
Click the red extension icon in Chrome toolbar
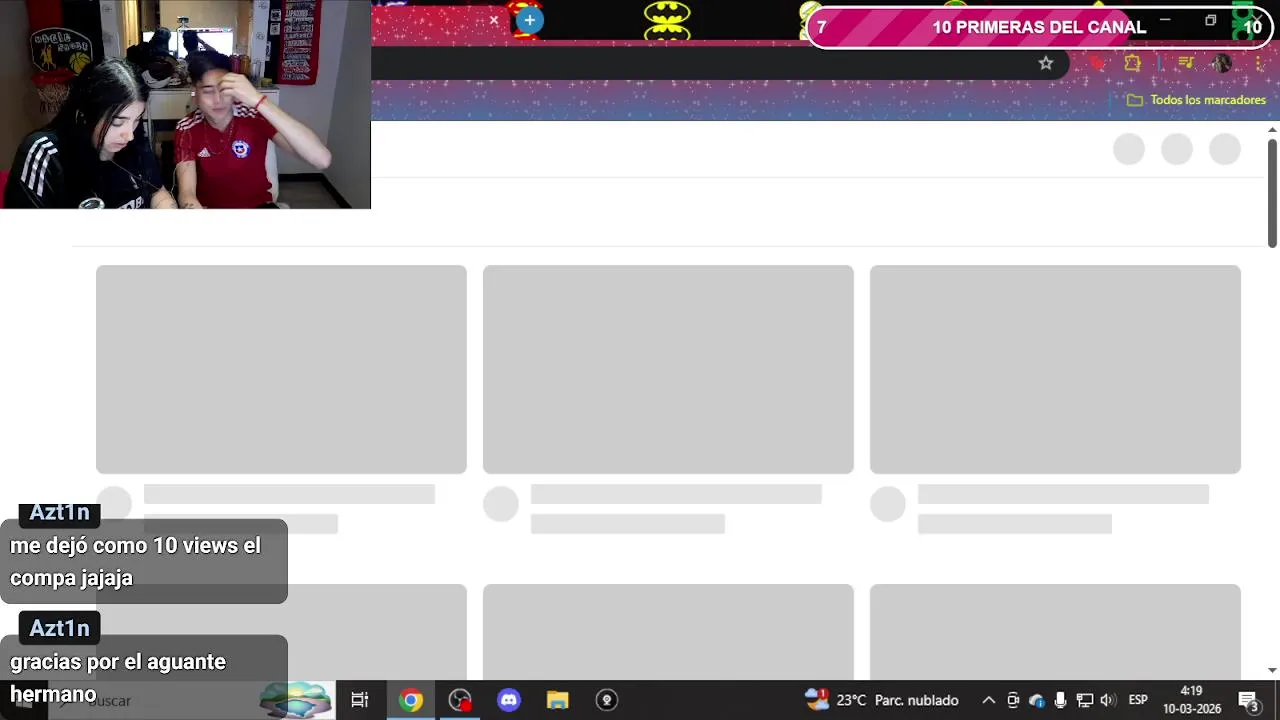tap(1098, 63)
